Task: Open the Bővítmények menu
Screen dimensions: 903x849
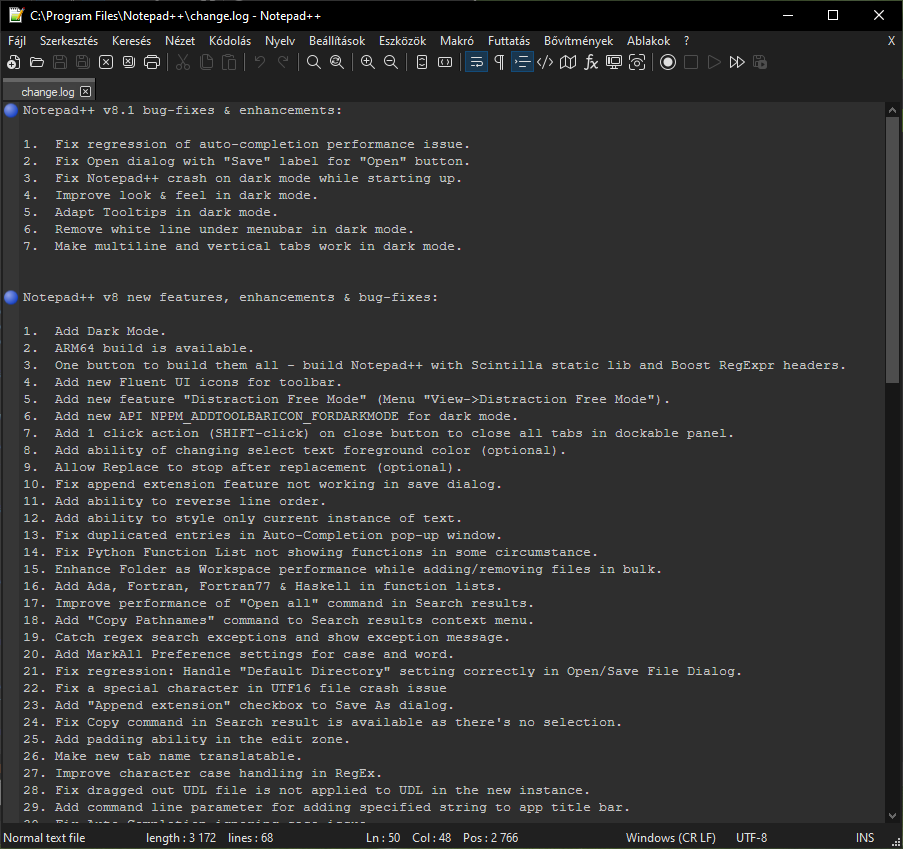Action: pos(578,41)
